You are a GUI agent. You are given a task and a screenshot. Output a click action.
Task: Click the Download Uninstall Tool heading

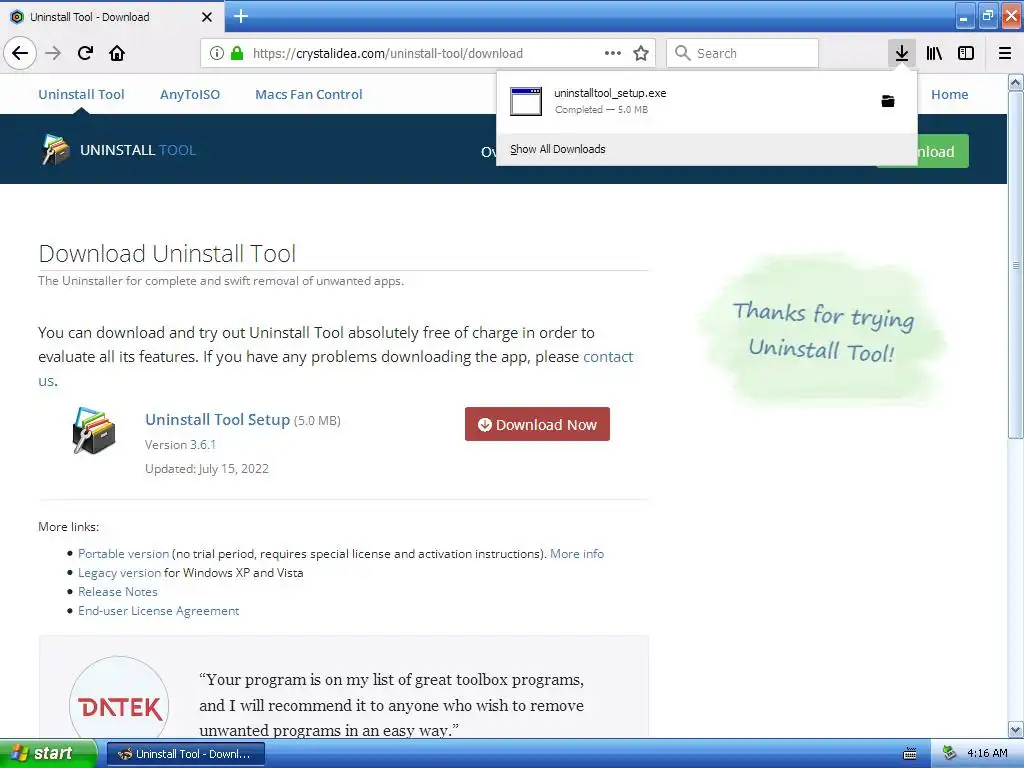(x=167, y=253)
